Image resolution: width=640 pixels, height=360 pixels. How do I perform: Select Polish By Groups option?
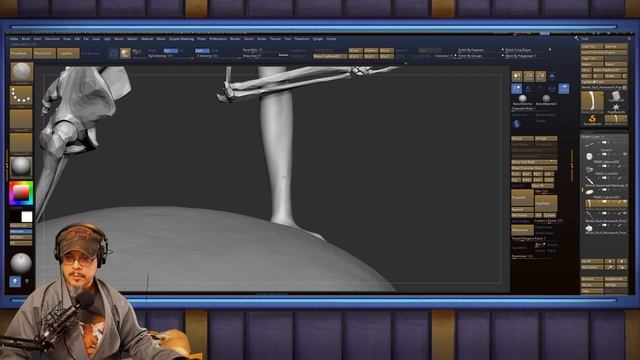470,56
